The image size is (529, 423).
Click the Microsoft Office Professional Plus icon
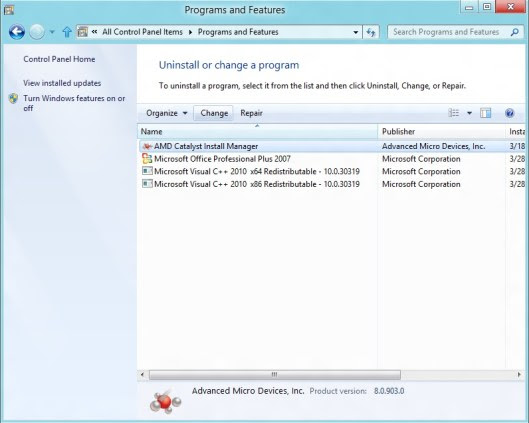(x=147, y=159)
